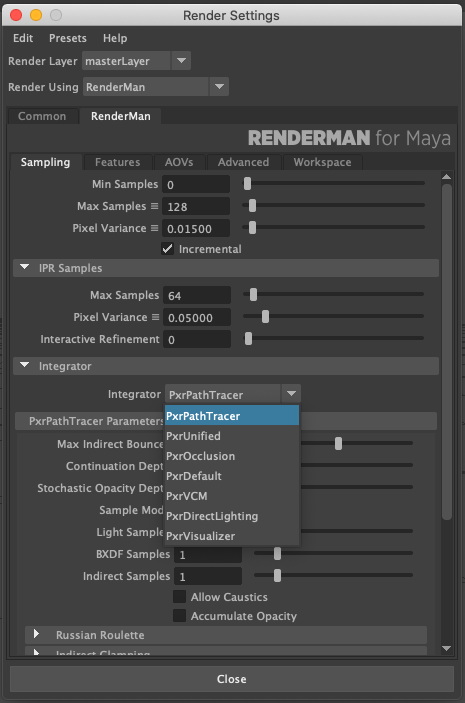Click the Close button at bottom

[232, 679]
